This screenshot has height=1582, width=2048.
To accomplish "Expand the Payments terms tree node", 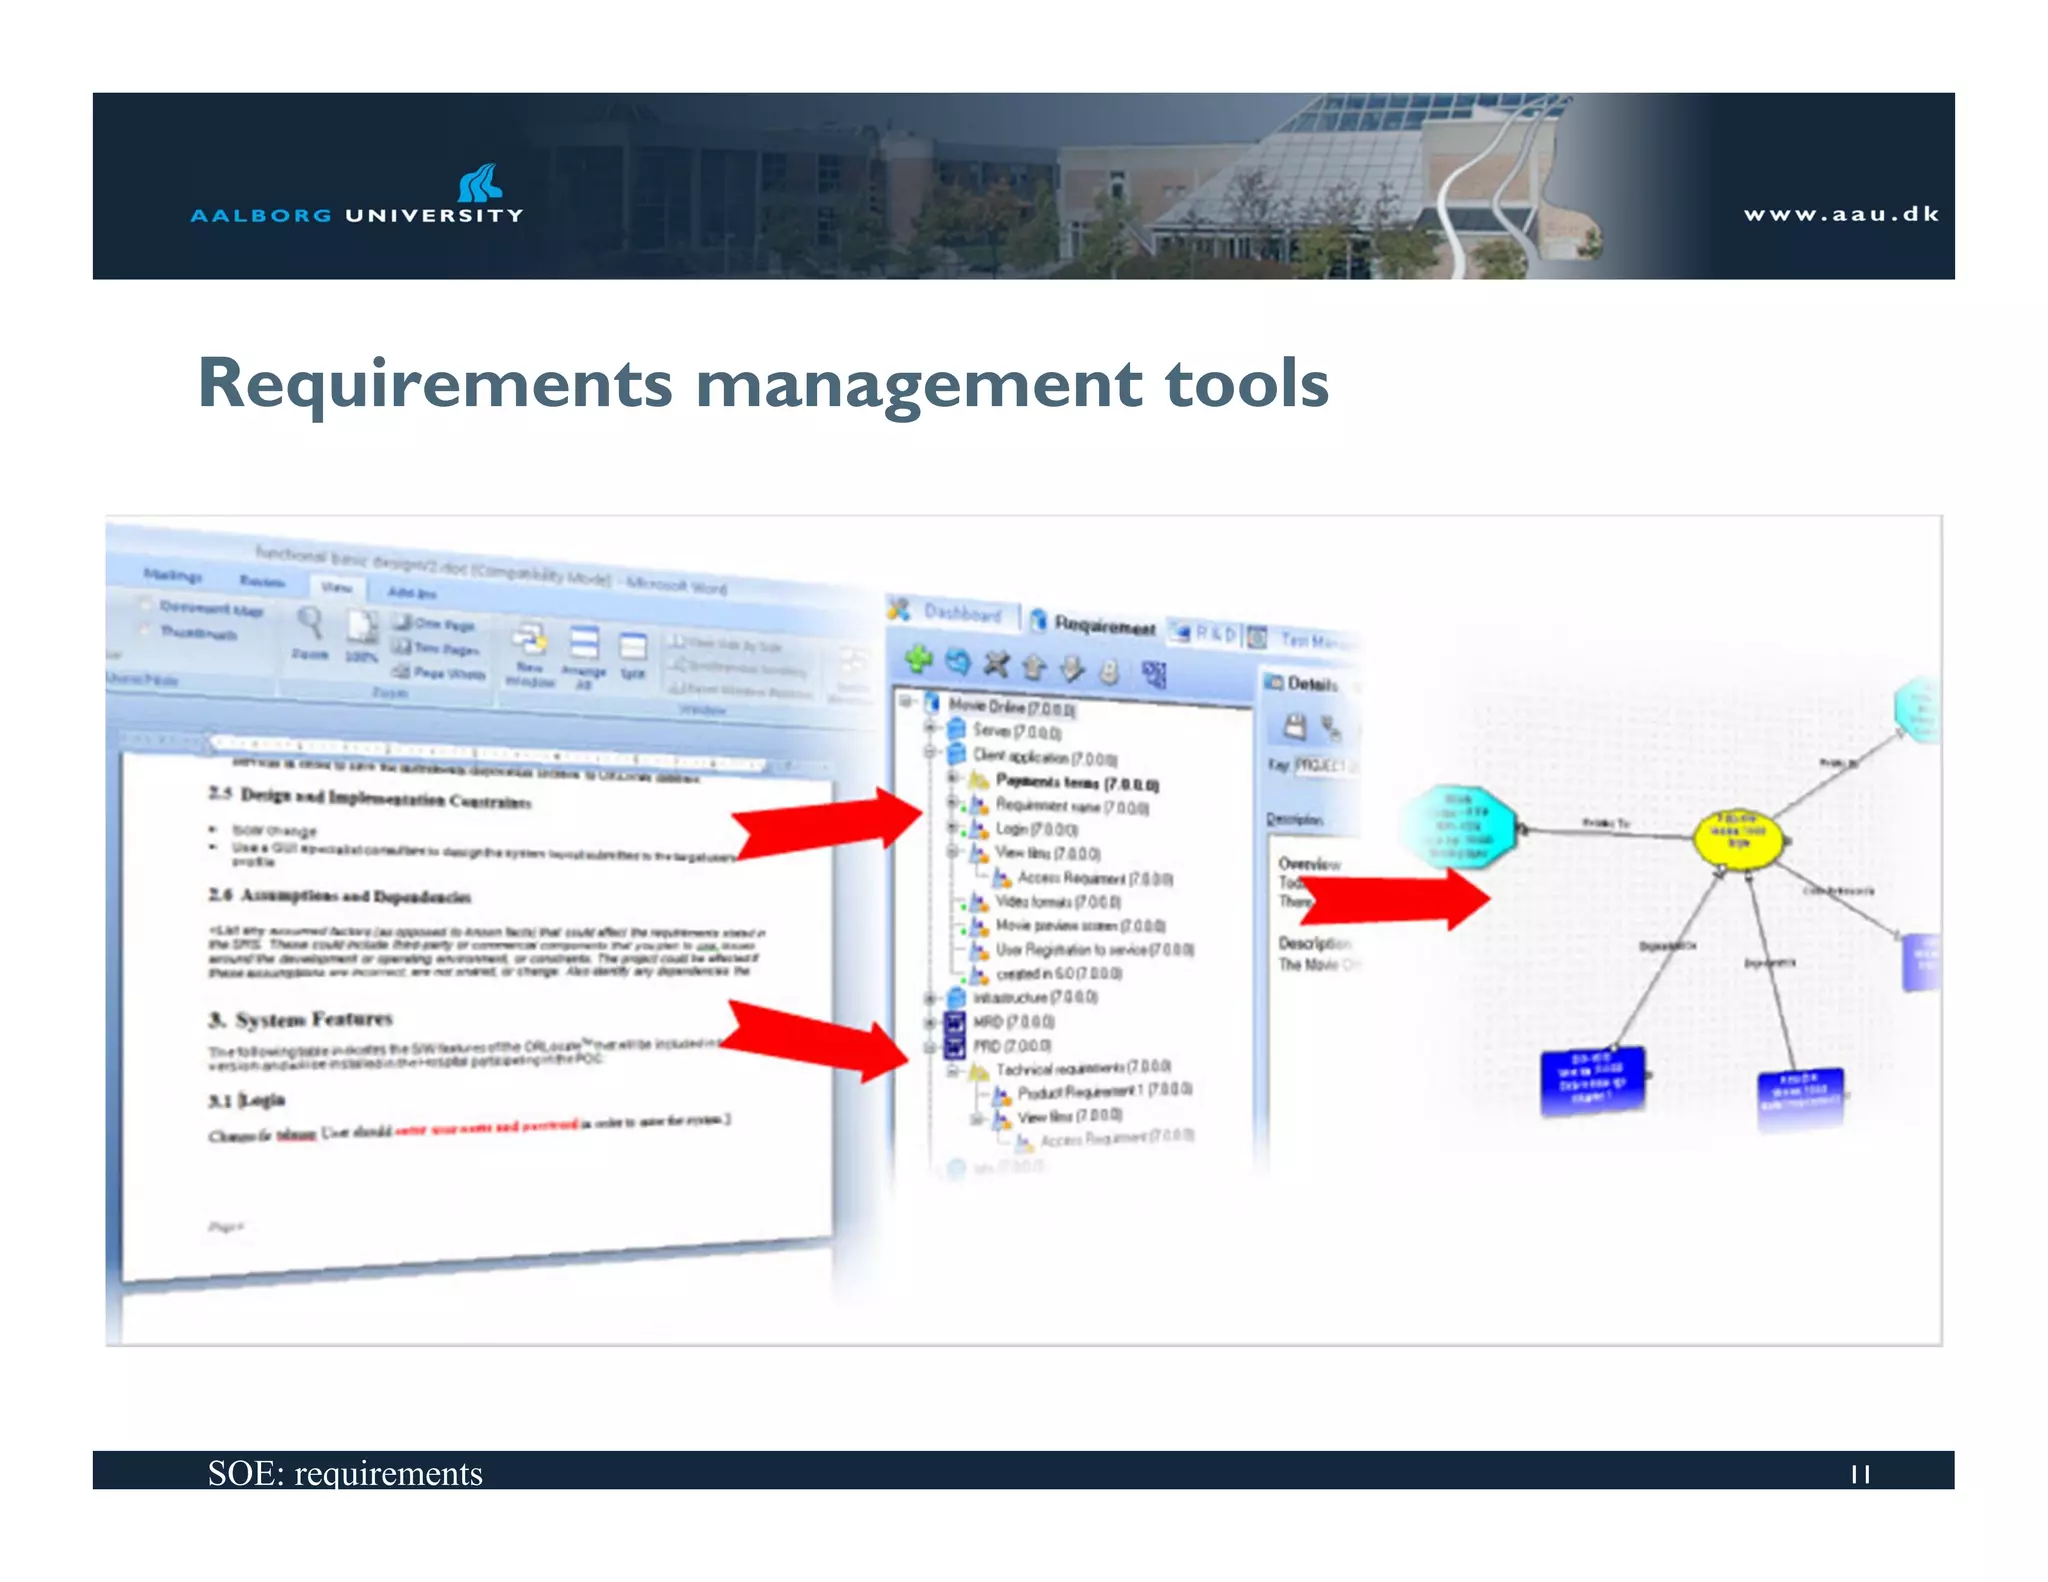I will coord(953,777).
